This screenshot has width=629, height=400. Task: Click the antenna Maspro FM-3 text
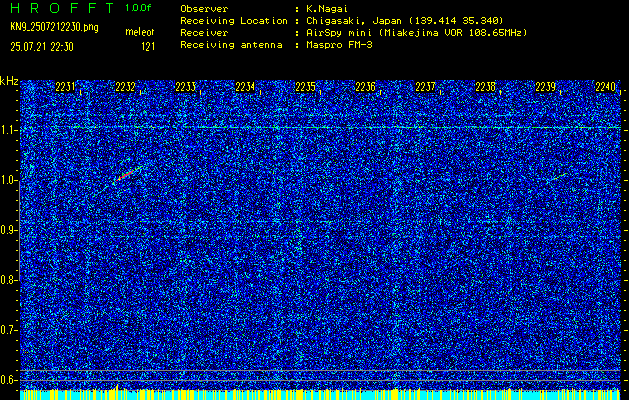click(x=339, y=45)
